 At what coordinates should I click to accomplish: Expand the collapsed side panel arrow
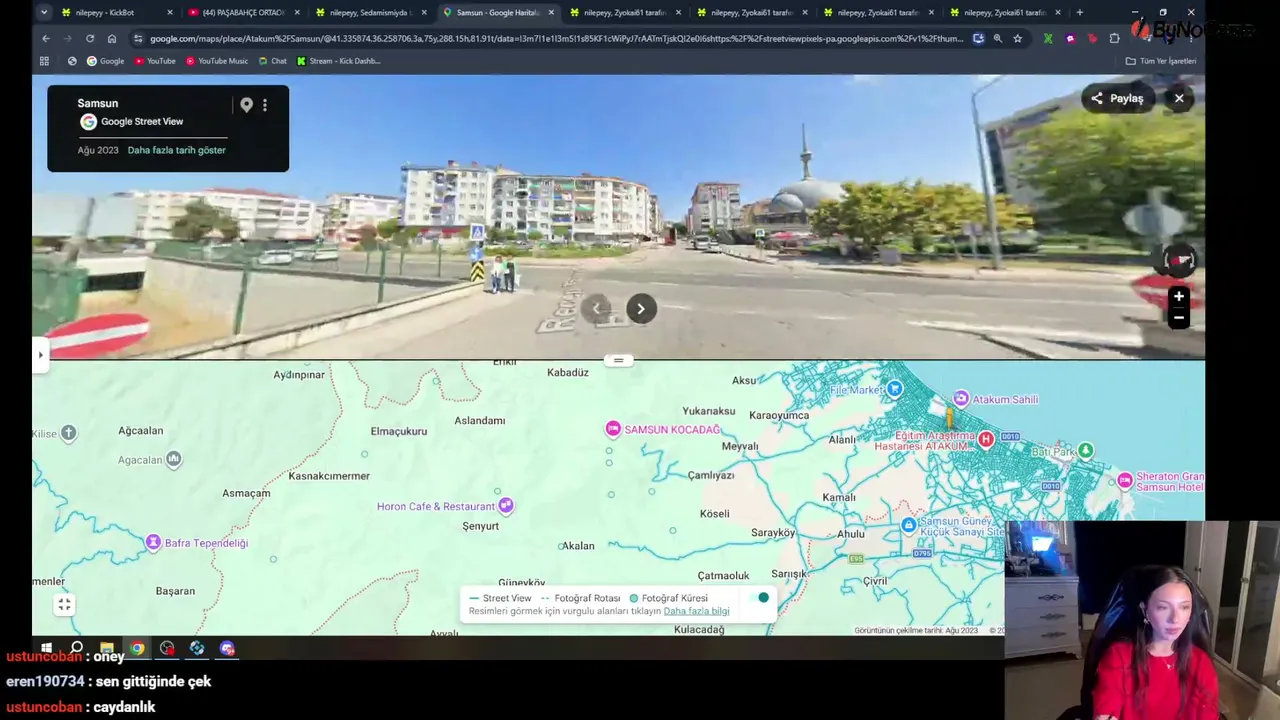coord(40,355)
